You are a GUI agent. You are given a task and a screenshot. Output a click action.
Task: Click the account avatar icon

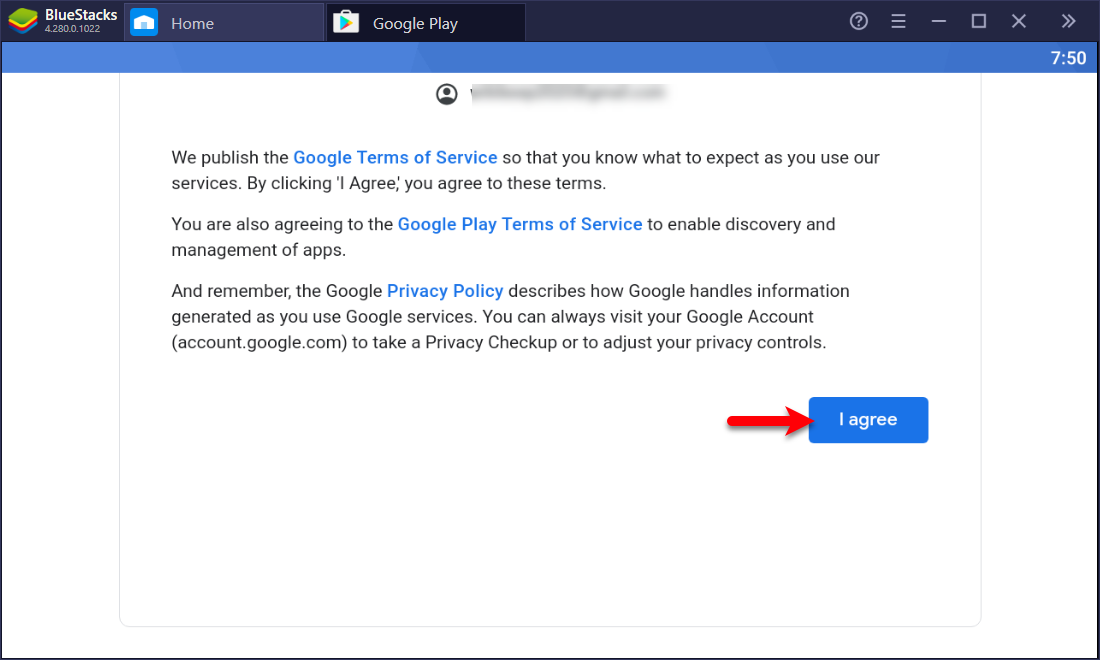point(447,93)
